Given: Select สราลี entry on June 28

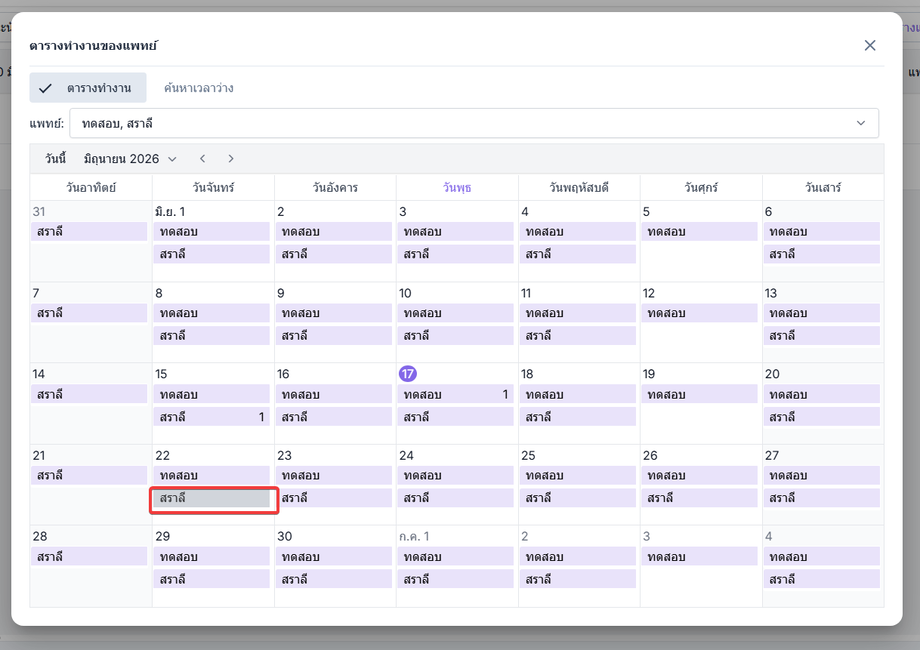Looking at the screenshot, I should [x=89, y=556].
